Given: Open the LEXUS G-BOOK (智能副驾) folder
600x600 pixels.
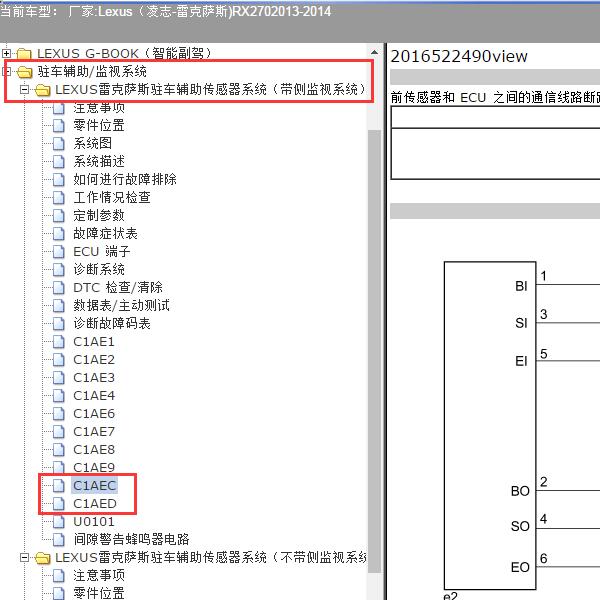Looking at the screenshot, I should [x=124, y=53].
